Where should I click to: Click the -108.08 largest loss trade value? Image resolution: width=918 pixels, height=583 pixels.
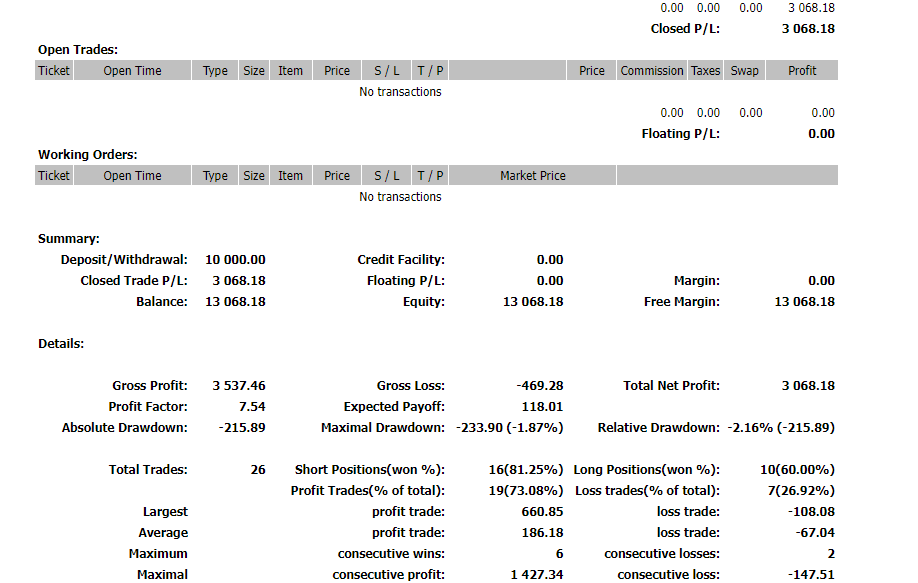click(811, 512)
